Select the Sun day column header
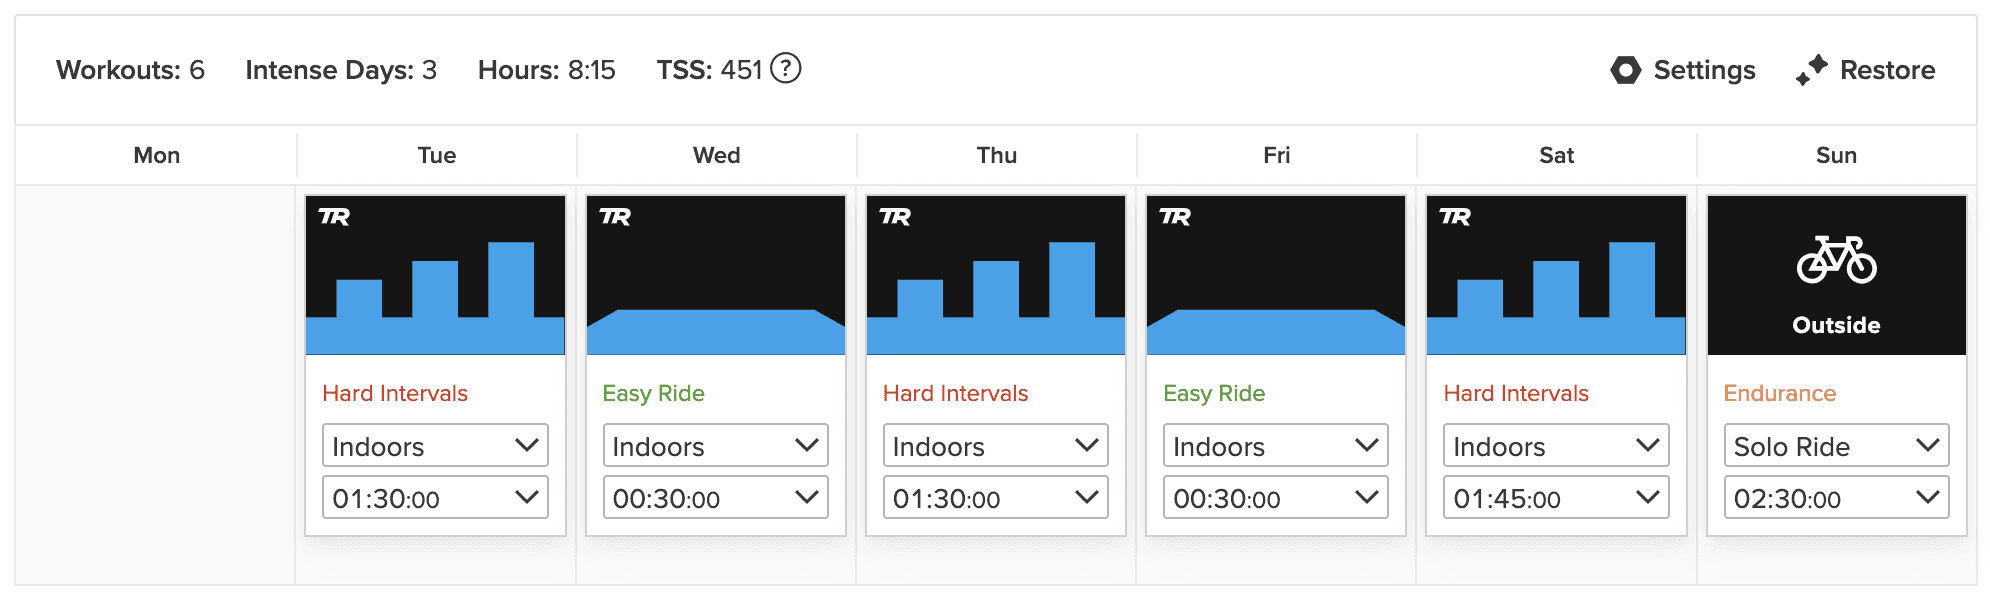Image resolution: width=1990 pixels, height=608 pixels. tap(1836, 155)
